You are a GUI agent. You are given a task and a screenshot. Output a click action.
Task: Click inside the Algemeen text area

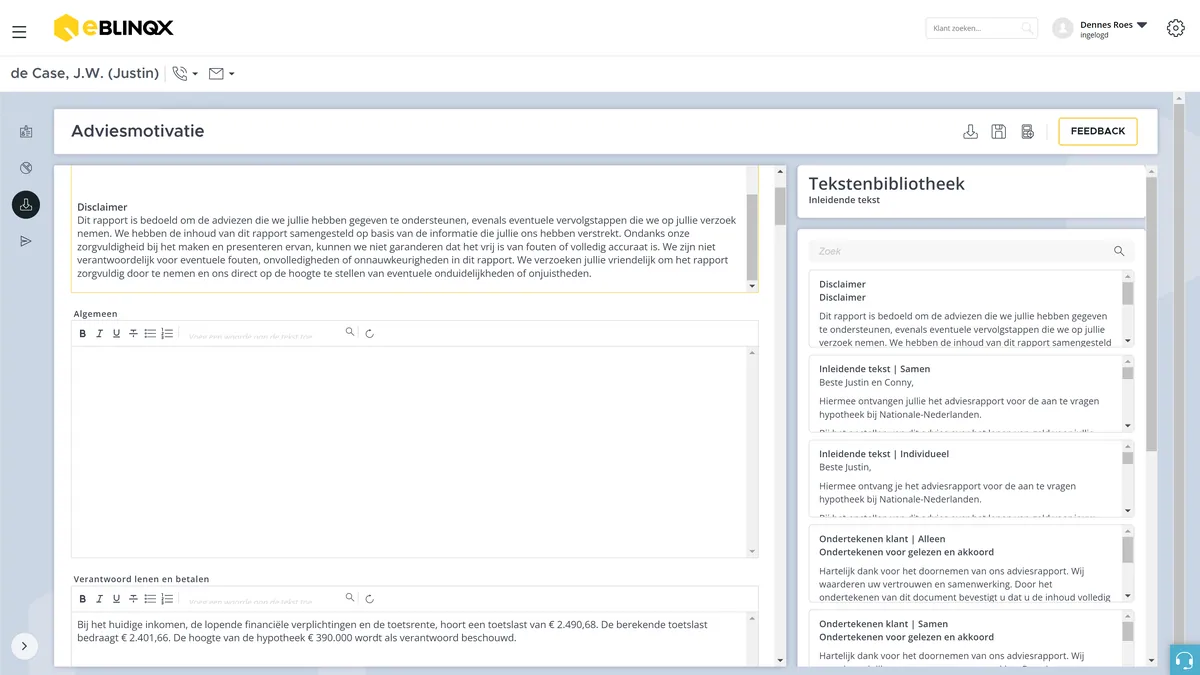[409, 451]
